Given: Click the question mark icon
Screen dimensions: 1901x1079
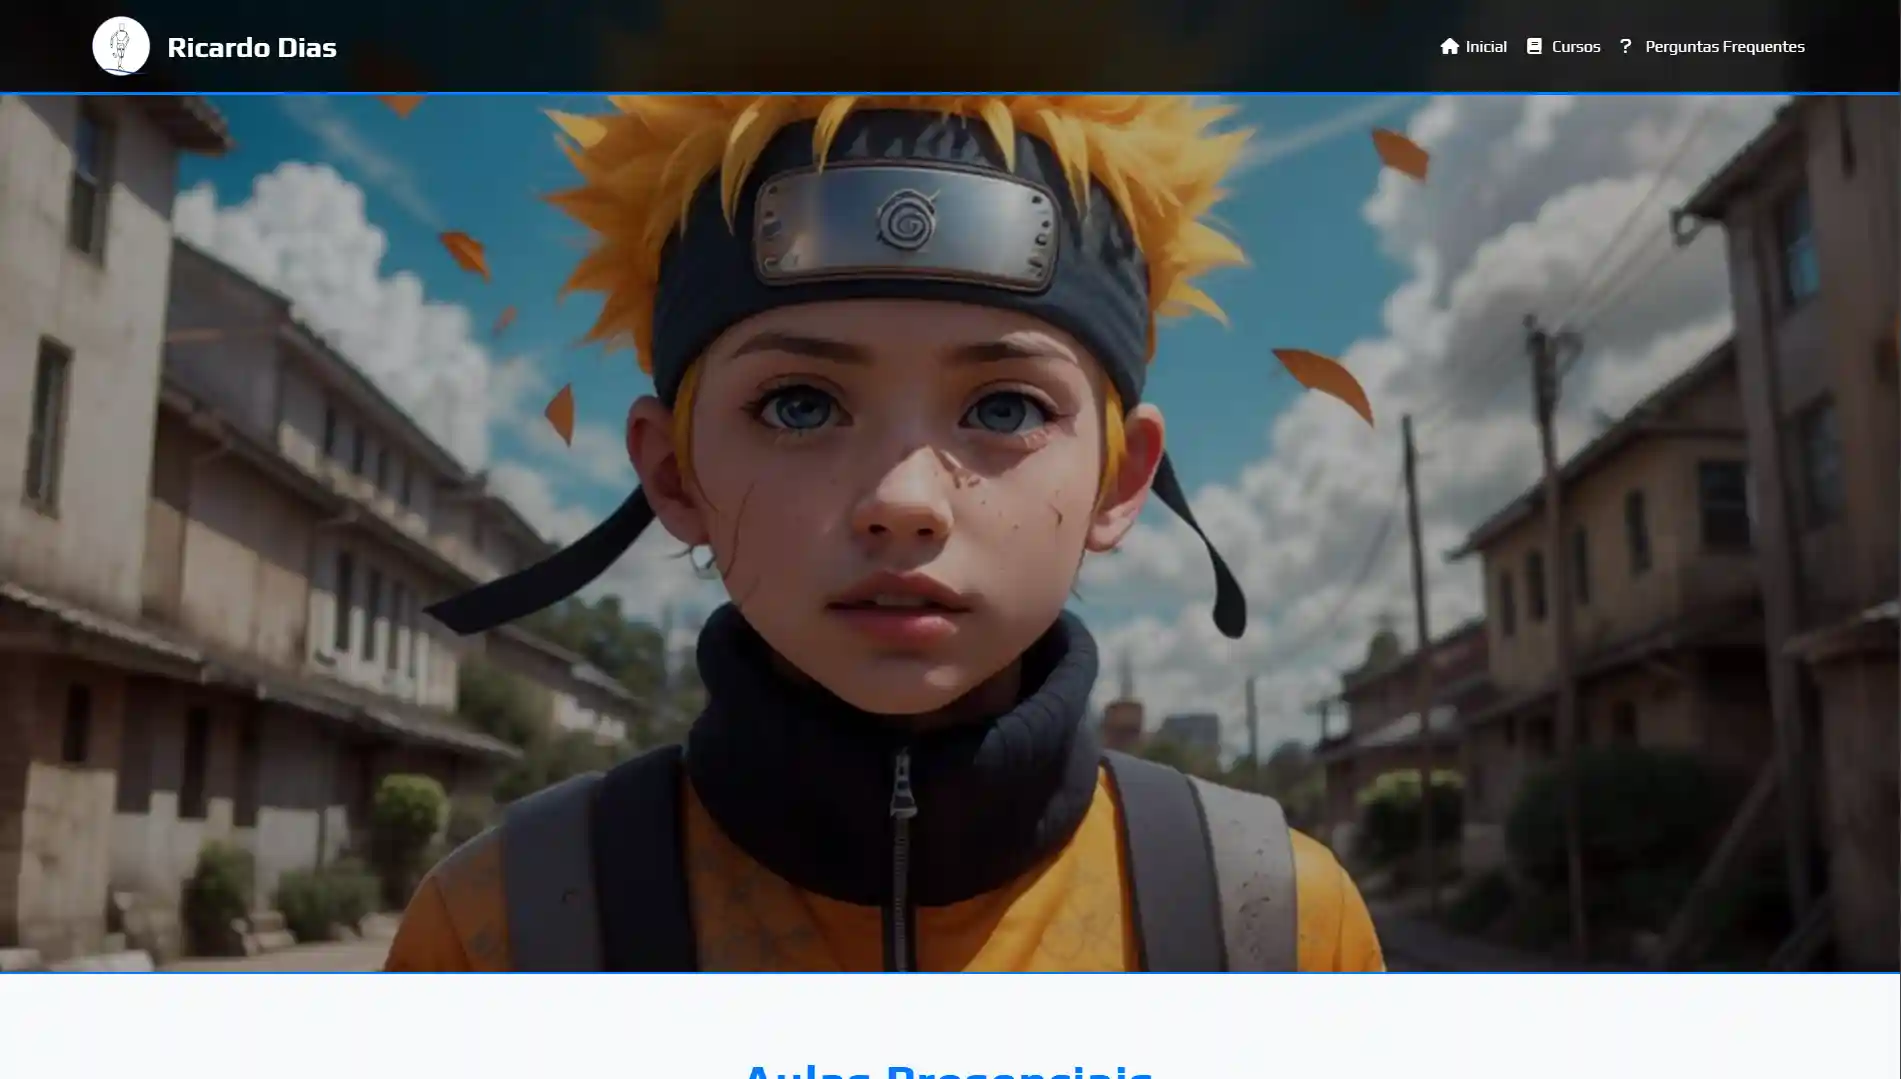Looking at the screenshot, I should pos(1626,46).
